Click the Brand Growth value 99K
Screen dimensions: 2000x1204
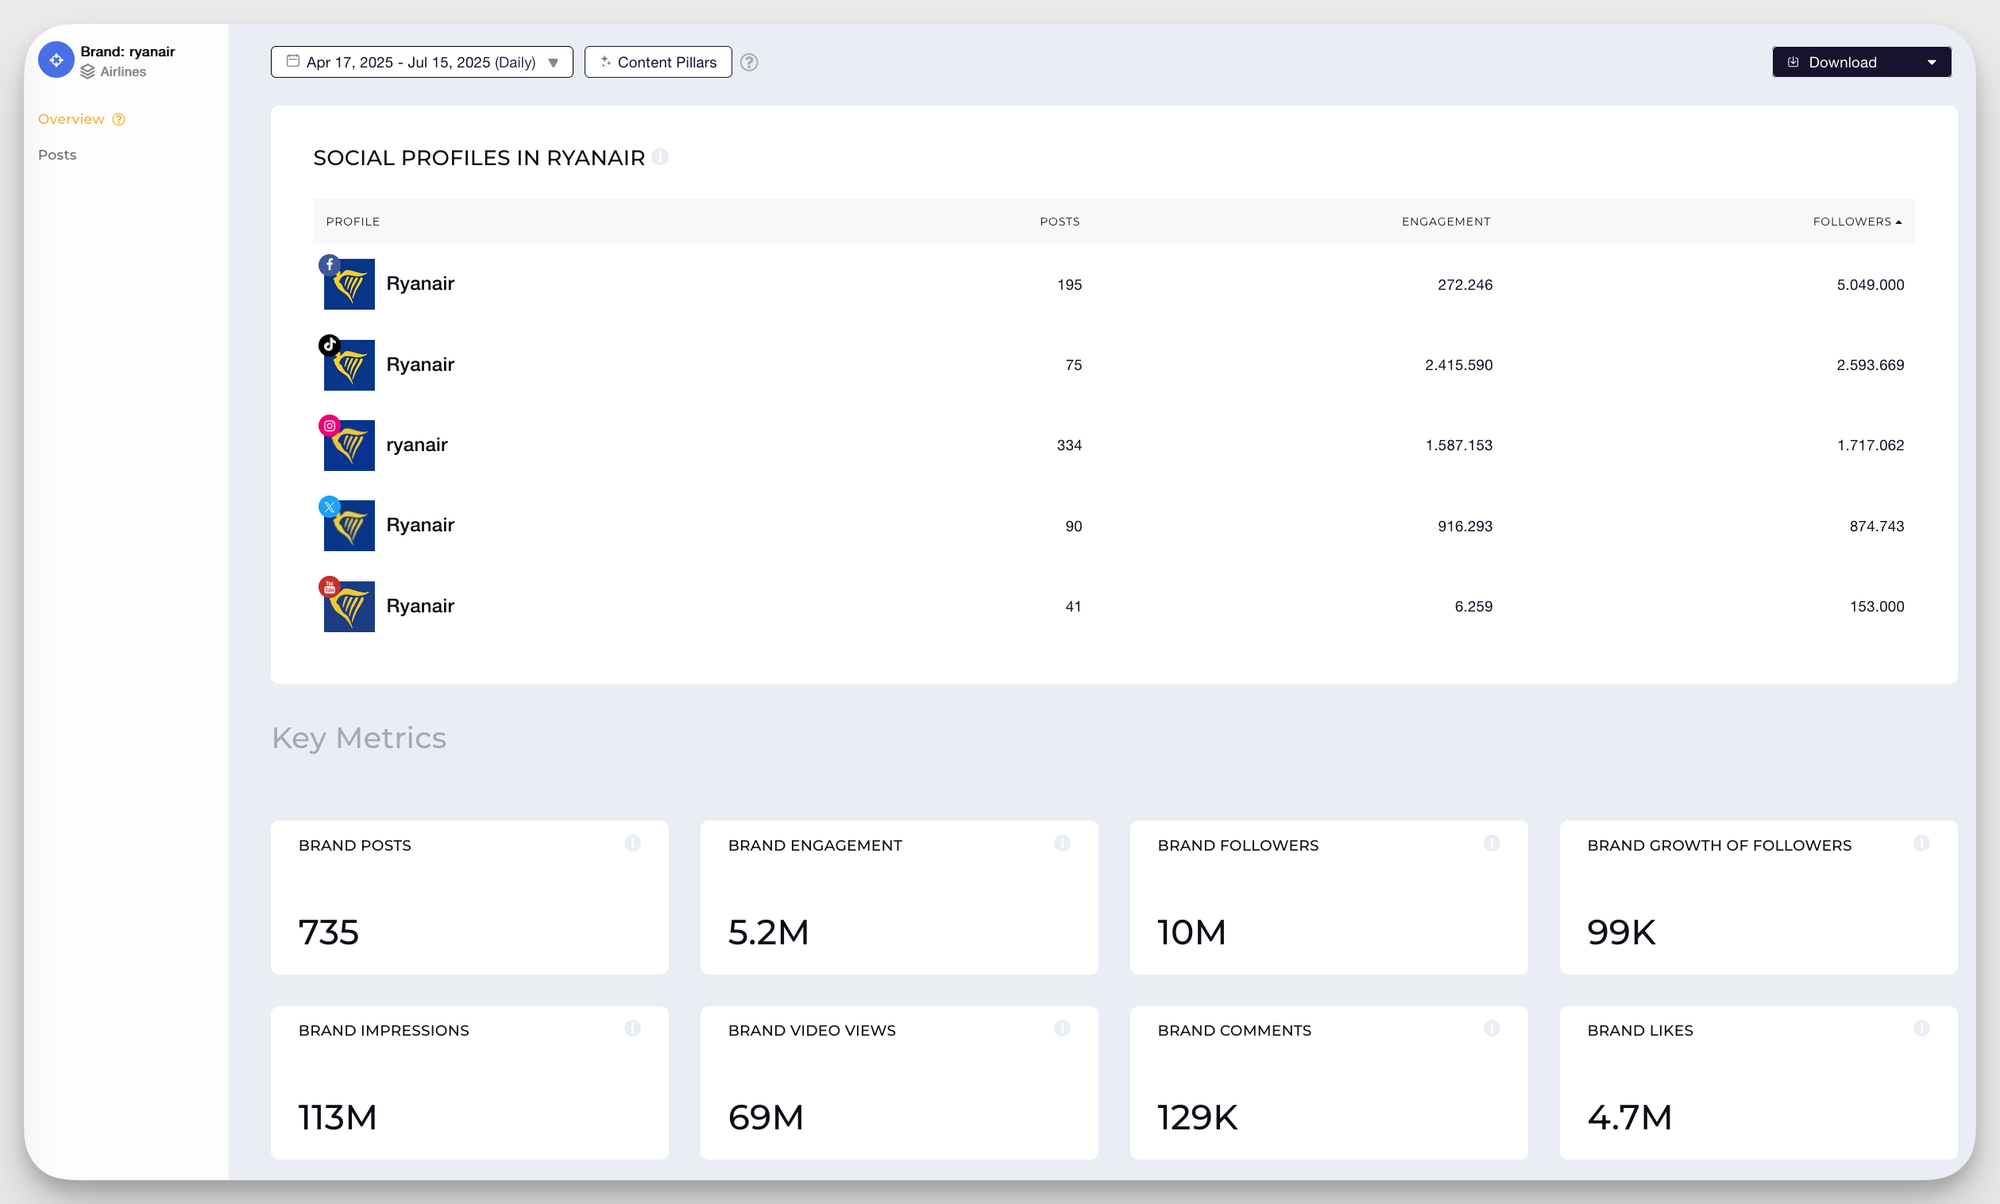(x=1622, y=932)
